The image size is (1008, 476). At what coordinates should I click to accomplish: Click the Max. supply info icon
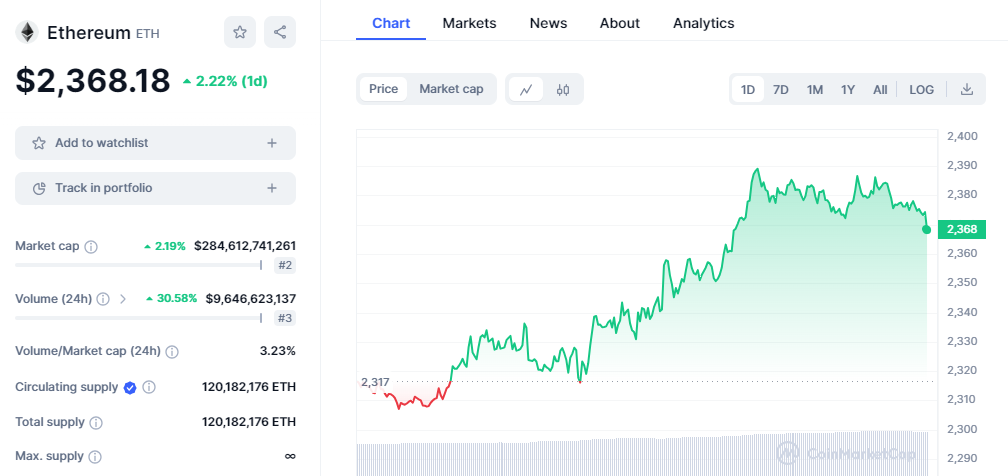click(x=94, y=457)
